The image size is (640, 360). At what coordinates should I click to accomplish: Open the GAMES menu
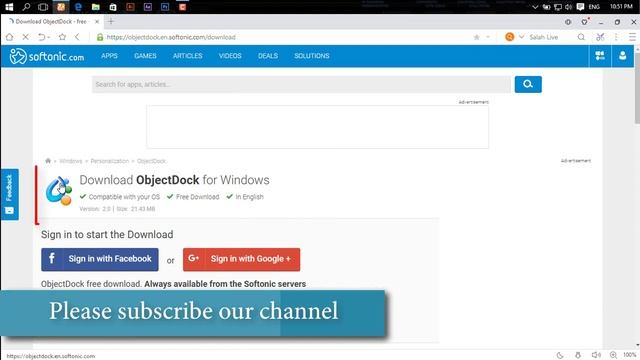tap(145, 56)
